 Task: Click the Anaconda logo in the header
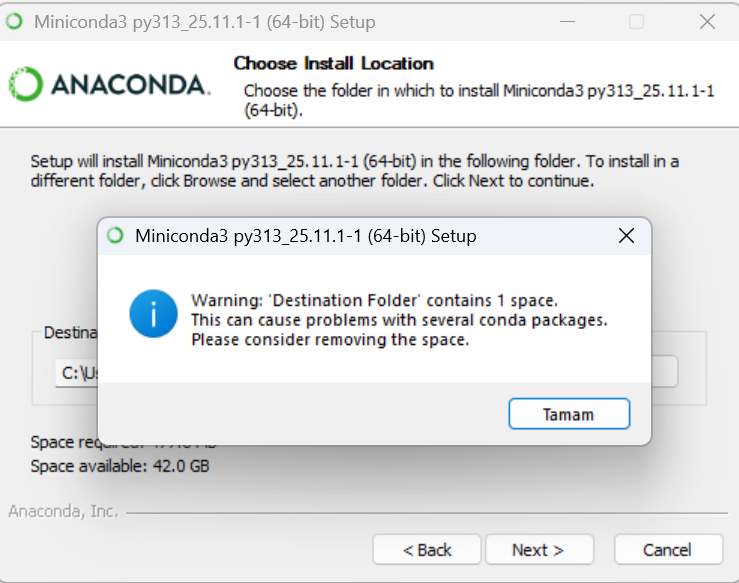(x=110, y=84)
